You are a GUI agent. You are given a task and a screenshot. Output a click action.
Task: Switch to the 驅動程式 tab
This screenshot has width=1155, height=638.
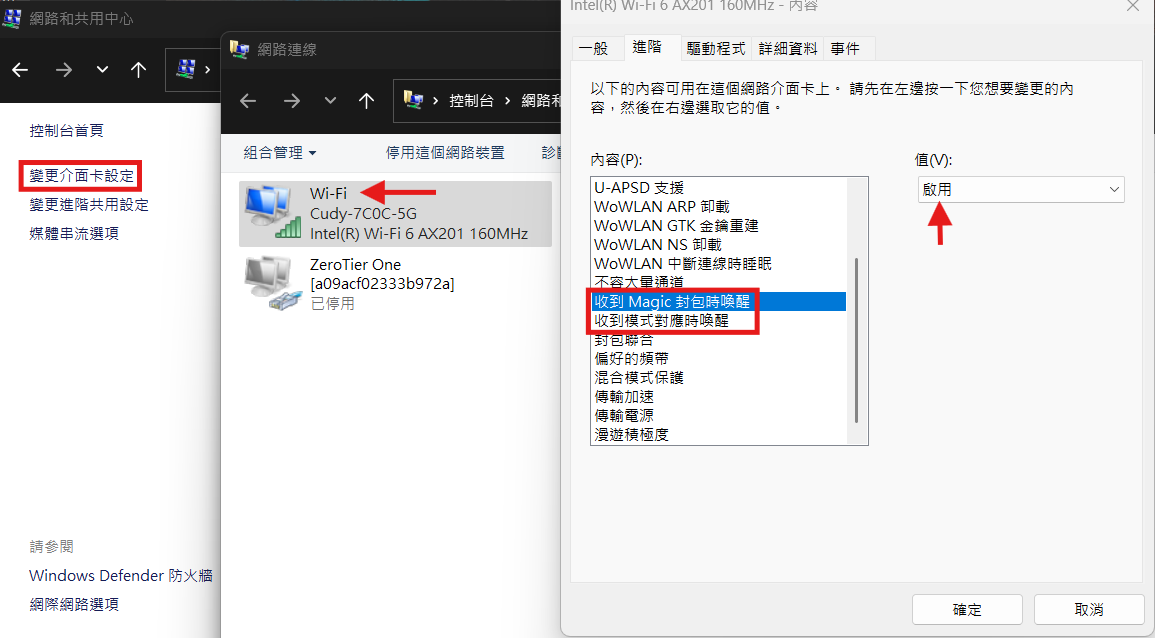click(715, 49)
